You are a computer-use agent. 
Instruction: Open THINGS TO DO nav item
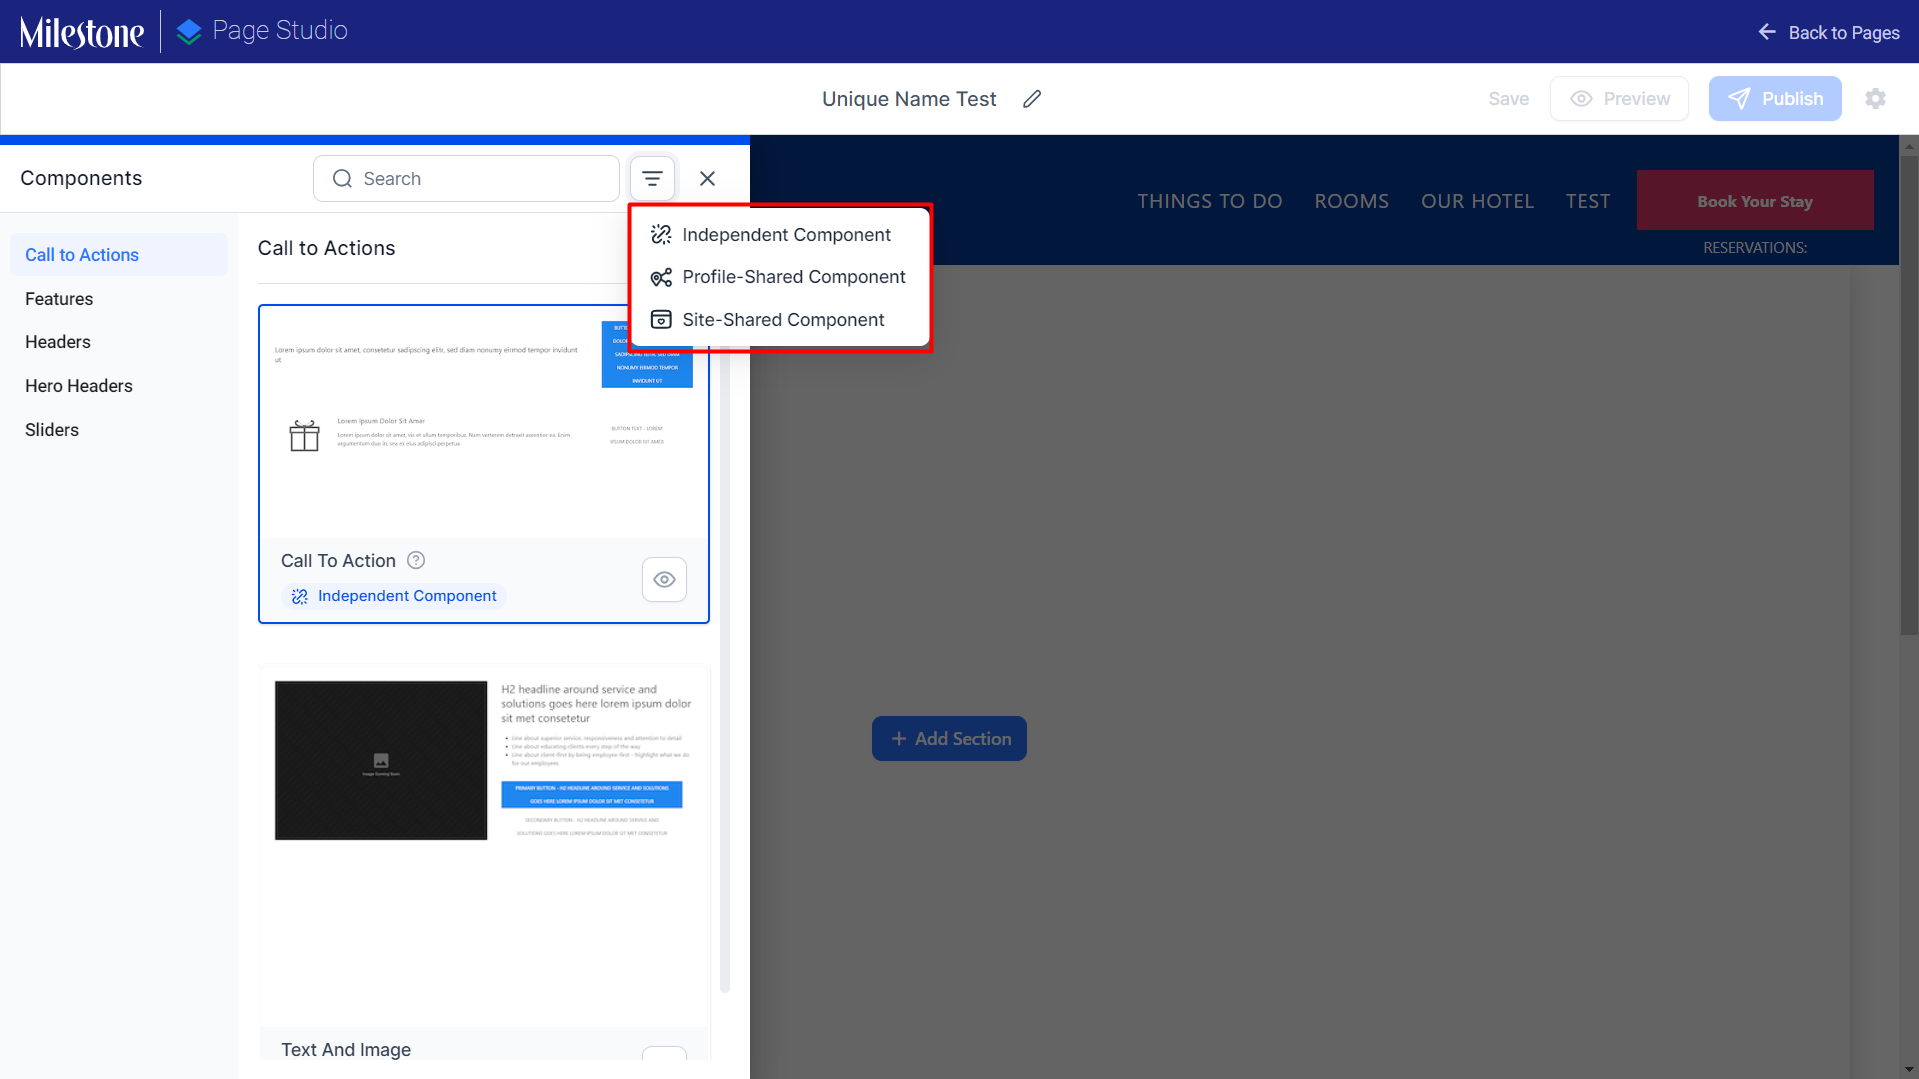coord(1210,201)
